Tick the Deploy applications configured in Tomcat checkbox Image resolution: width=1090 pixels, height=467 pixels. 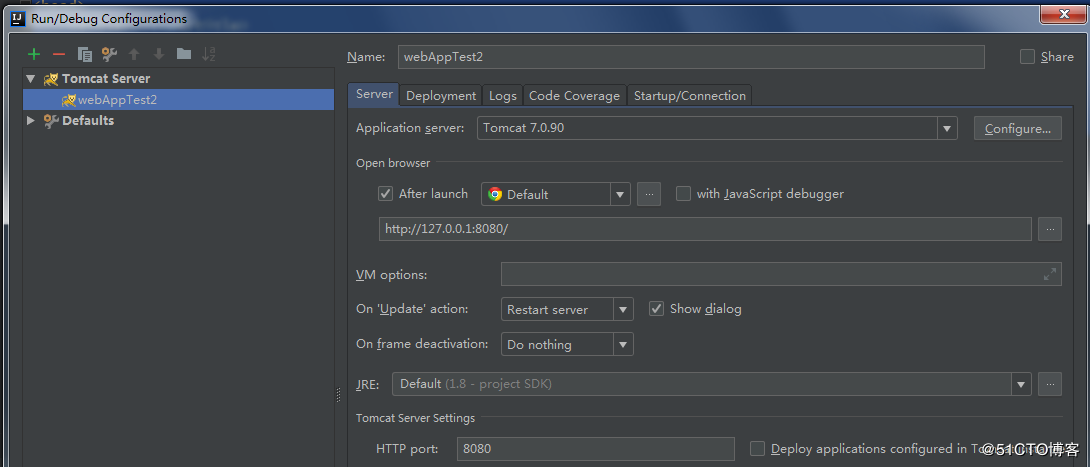(x=758, y=449)
